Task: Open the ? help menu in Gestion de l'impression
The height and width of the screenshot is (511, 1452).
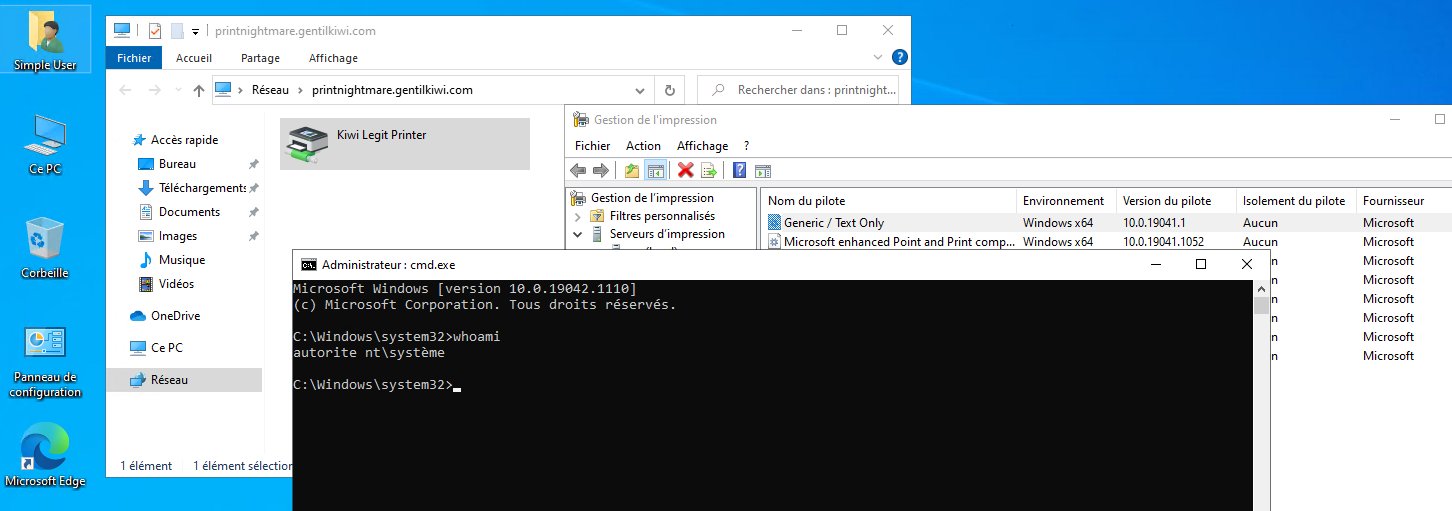Action: [746, 146]
